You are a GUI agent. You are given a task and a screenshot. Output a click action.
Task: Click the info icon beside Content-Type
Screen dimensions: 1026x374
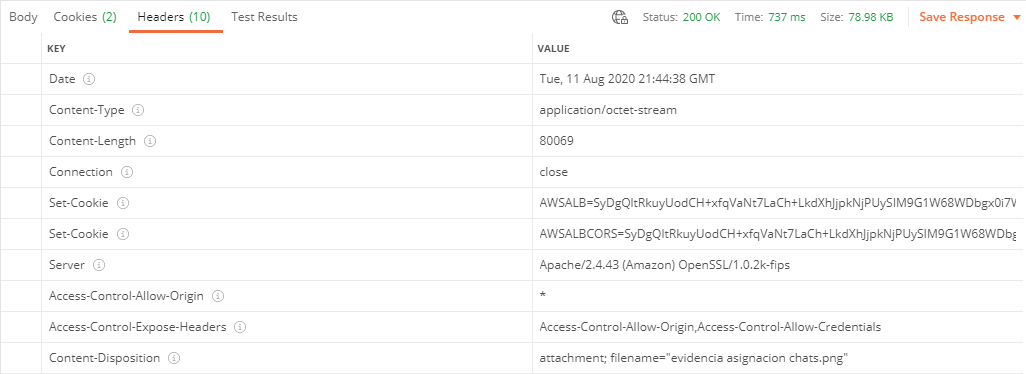138,110
